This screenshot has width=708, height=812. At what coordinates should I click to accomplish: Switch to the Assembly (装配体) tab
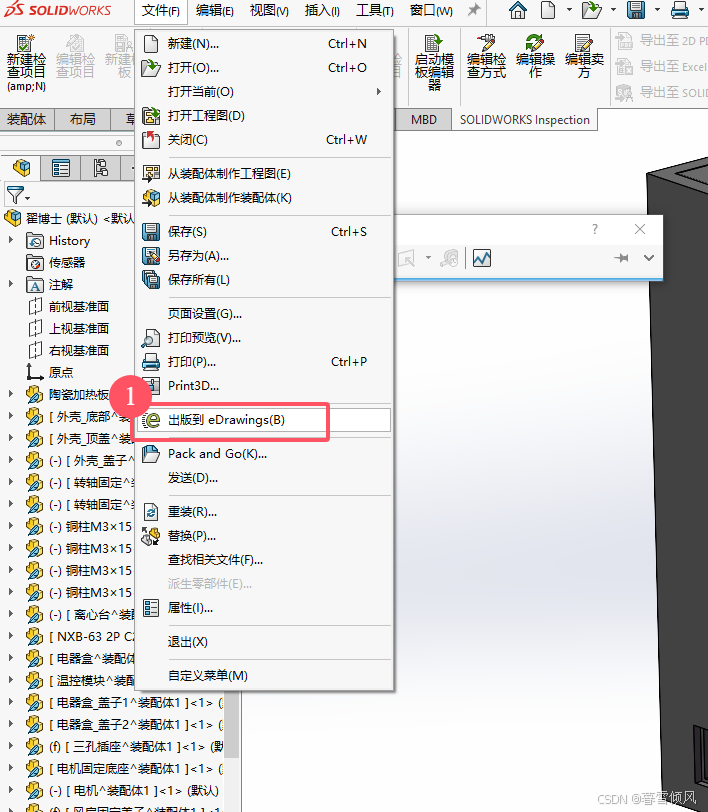pyautogui.click(x=26, y=120)
